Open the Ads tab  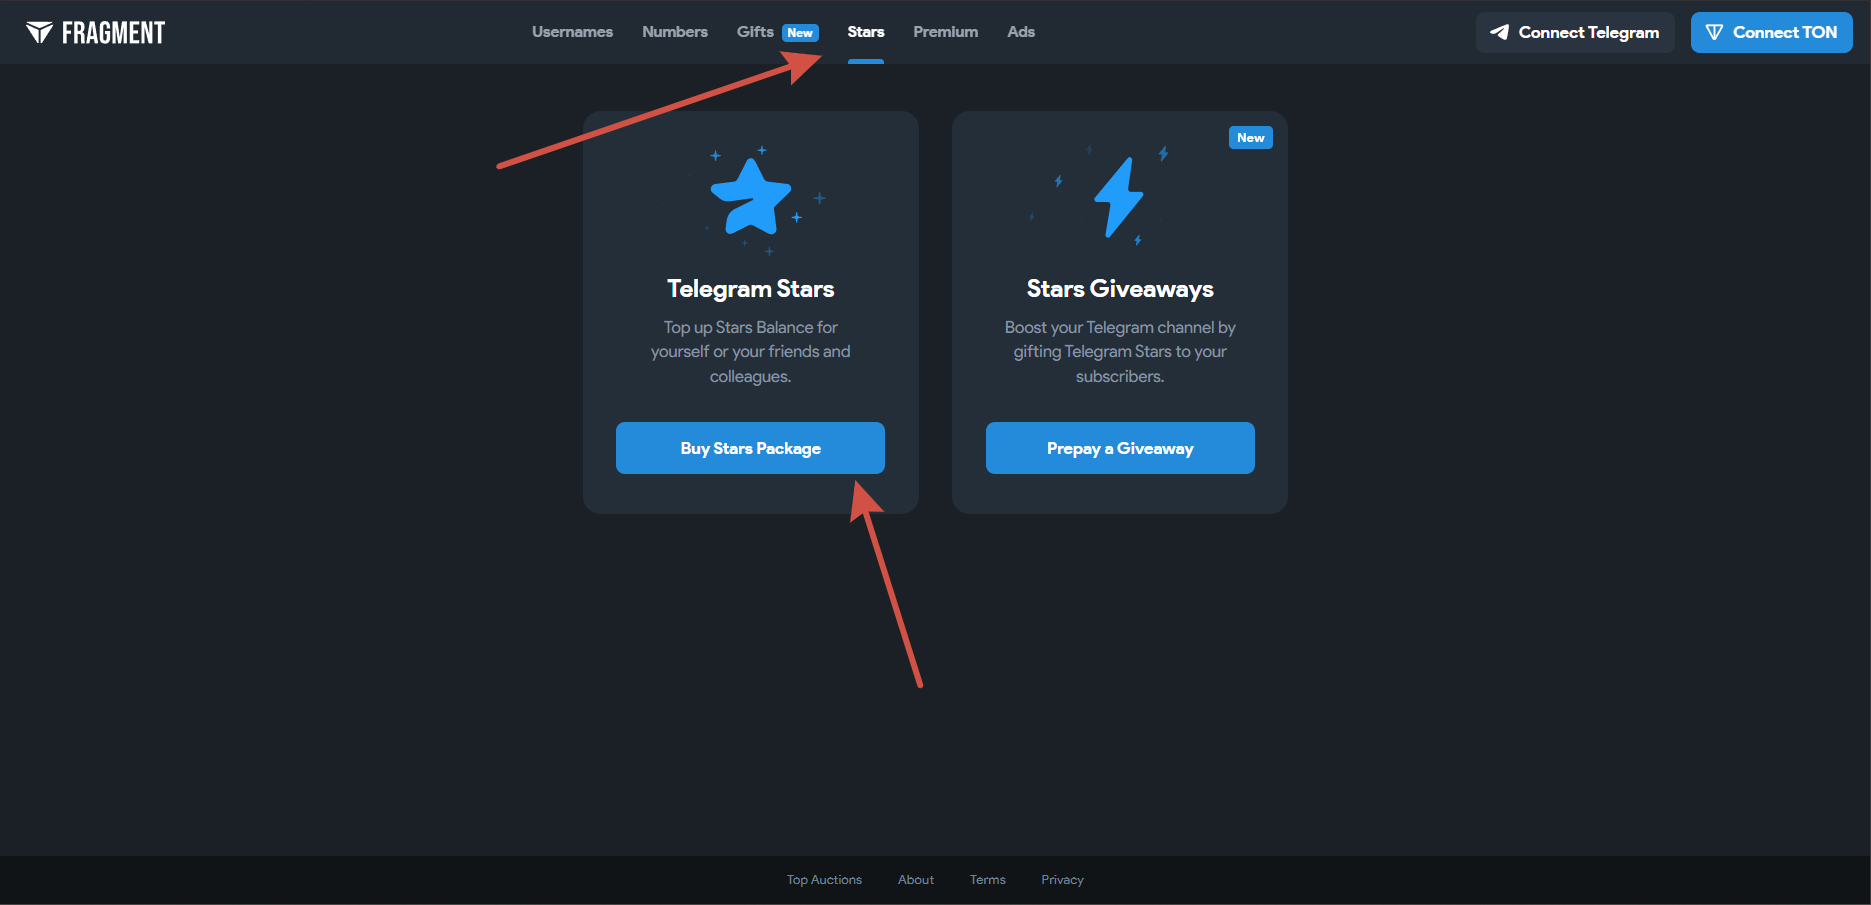tap(1021, 32)
